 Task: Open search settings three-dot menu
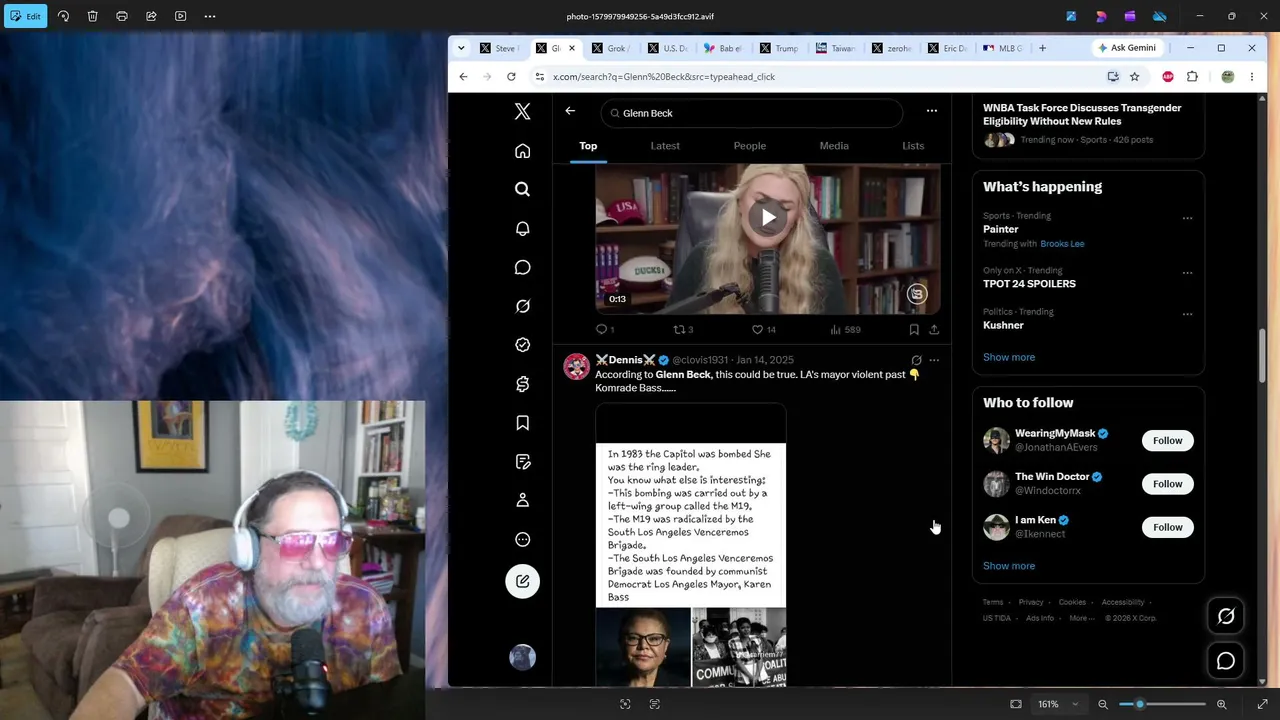click(931, 111)
